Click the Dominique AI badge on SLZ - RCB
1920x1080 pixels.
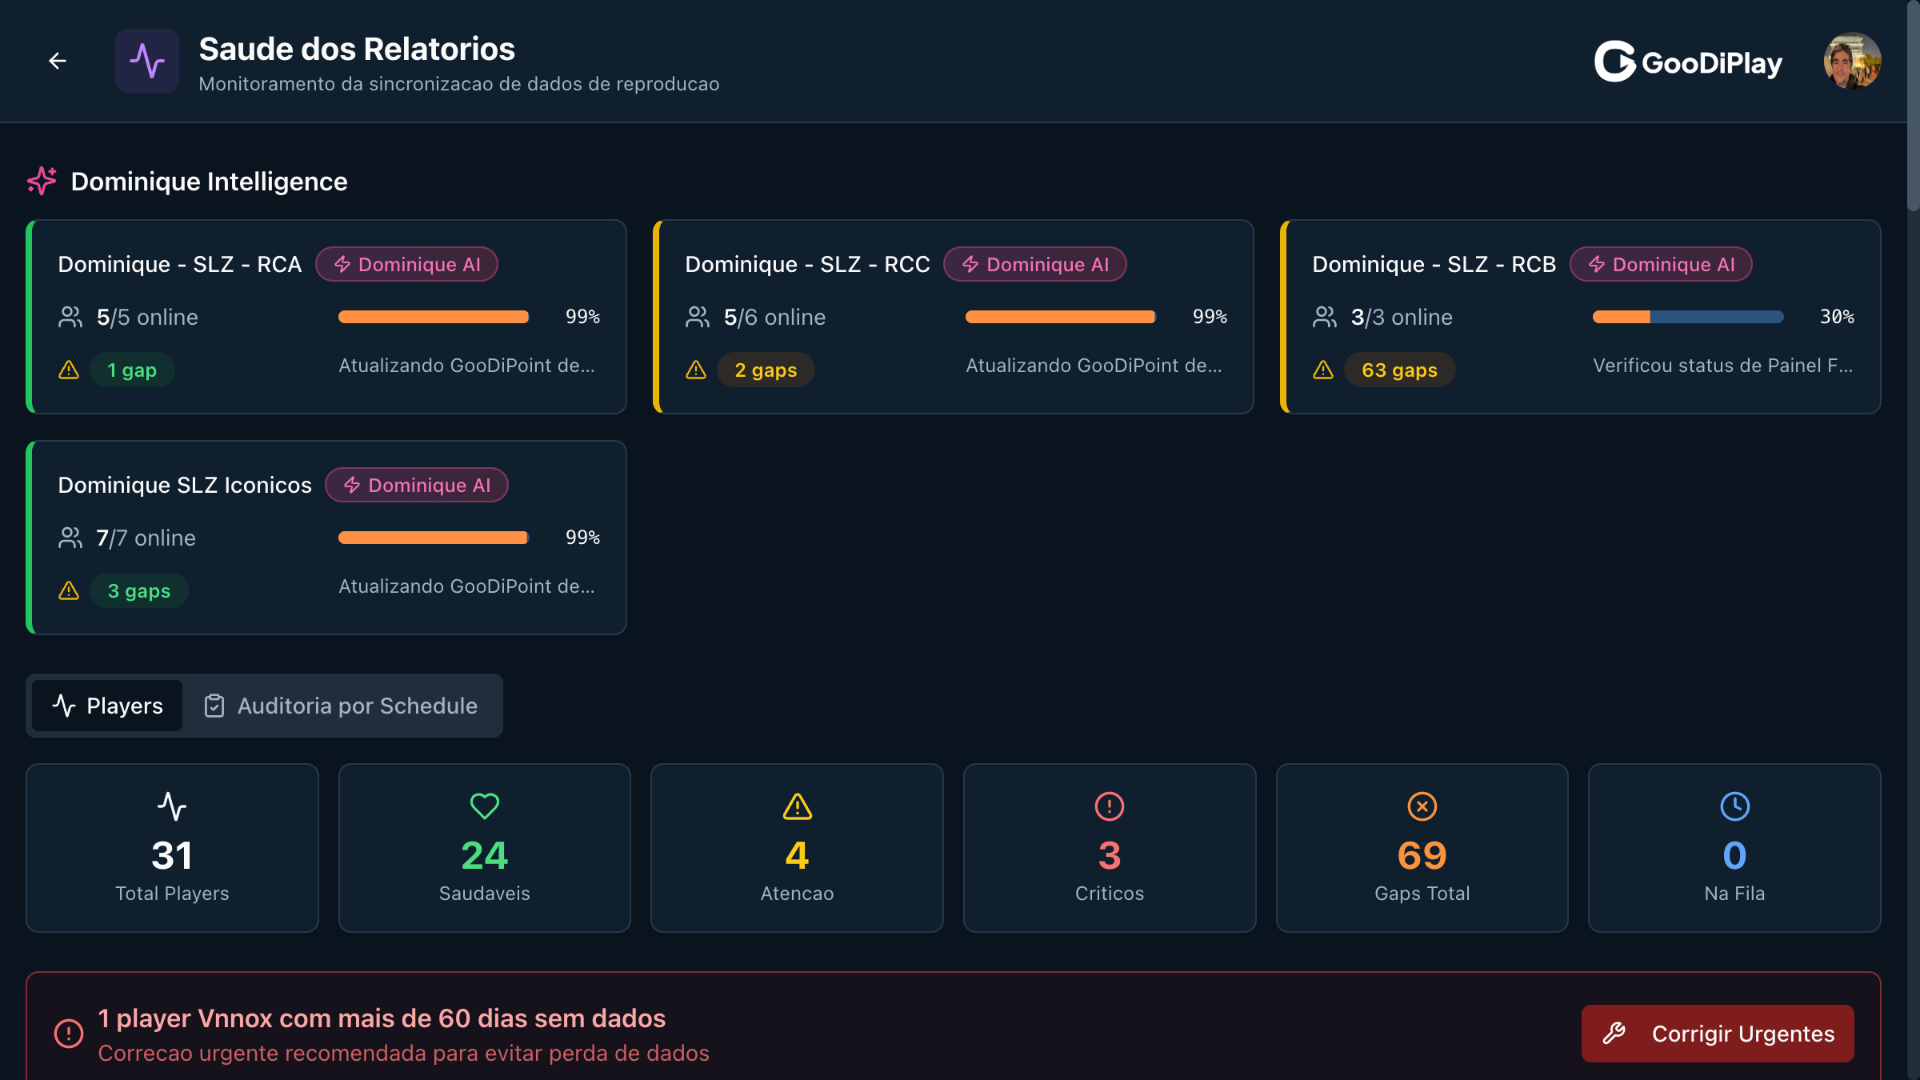tap(1661, 264)
